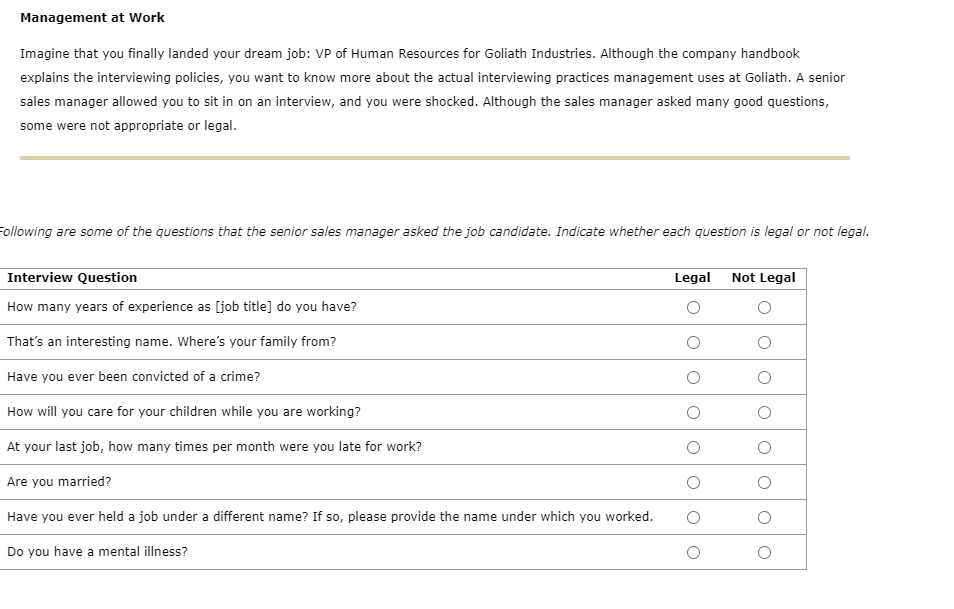954x609 pixels.
Task: Mark years of experience question as Not Legal
Action: point(764,308)
